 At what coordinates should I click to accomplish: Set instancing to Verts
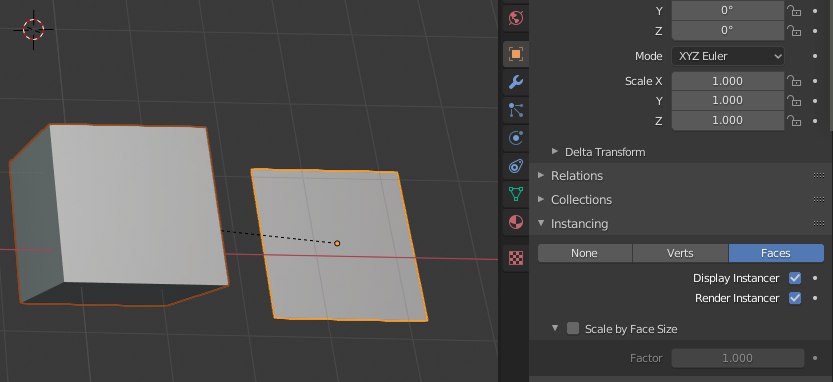click(681, 253)
